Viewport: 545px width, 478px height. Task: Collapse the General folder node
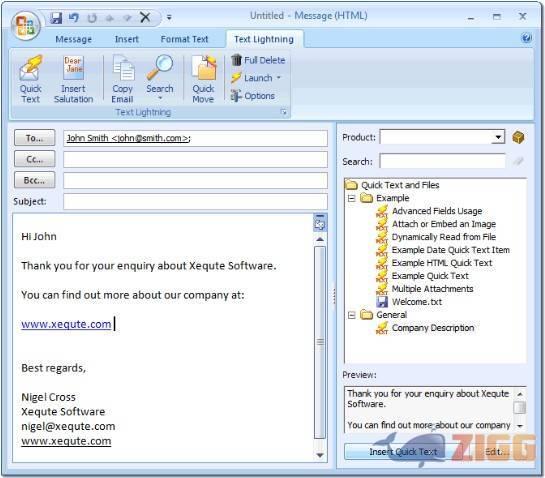pos(352,315)
